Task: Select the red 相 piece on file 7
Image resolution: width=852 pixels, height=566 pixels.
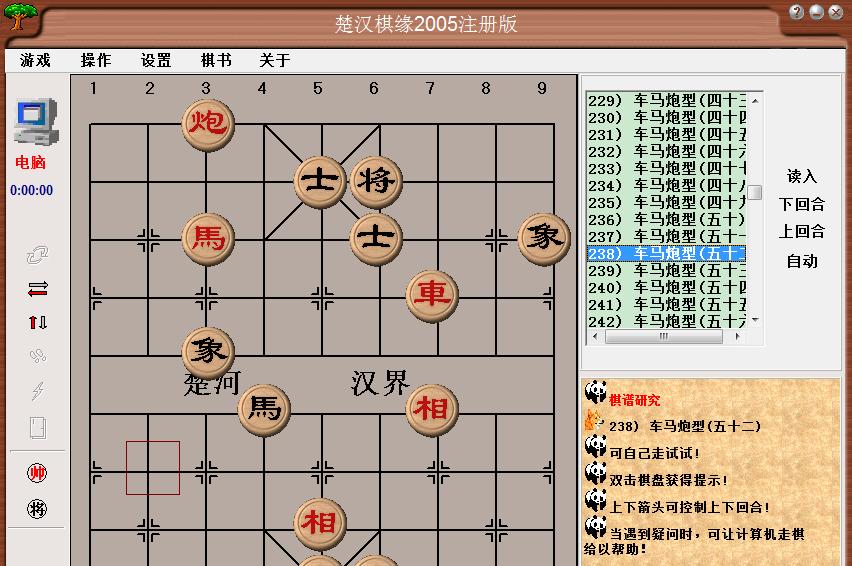Action: (432, 411)
